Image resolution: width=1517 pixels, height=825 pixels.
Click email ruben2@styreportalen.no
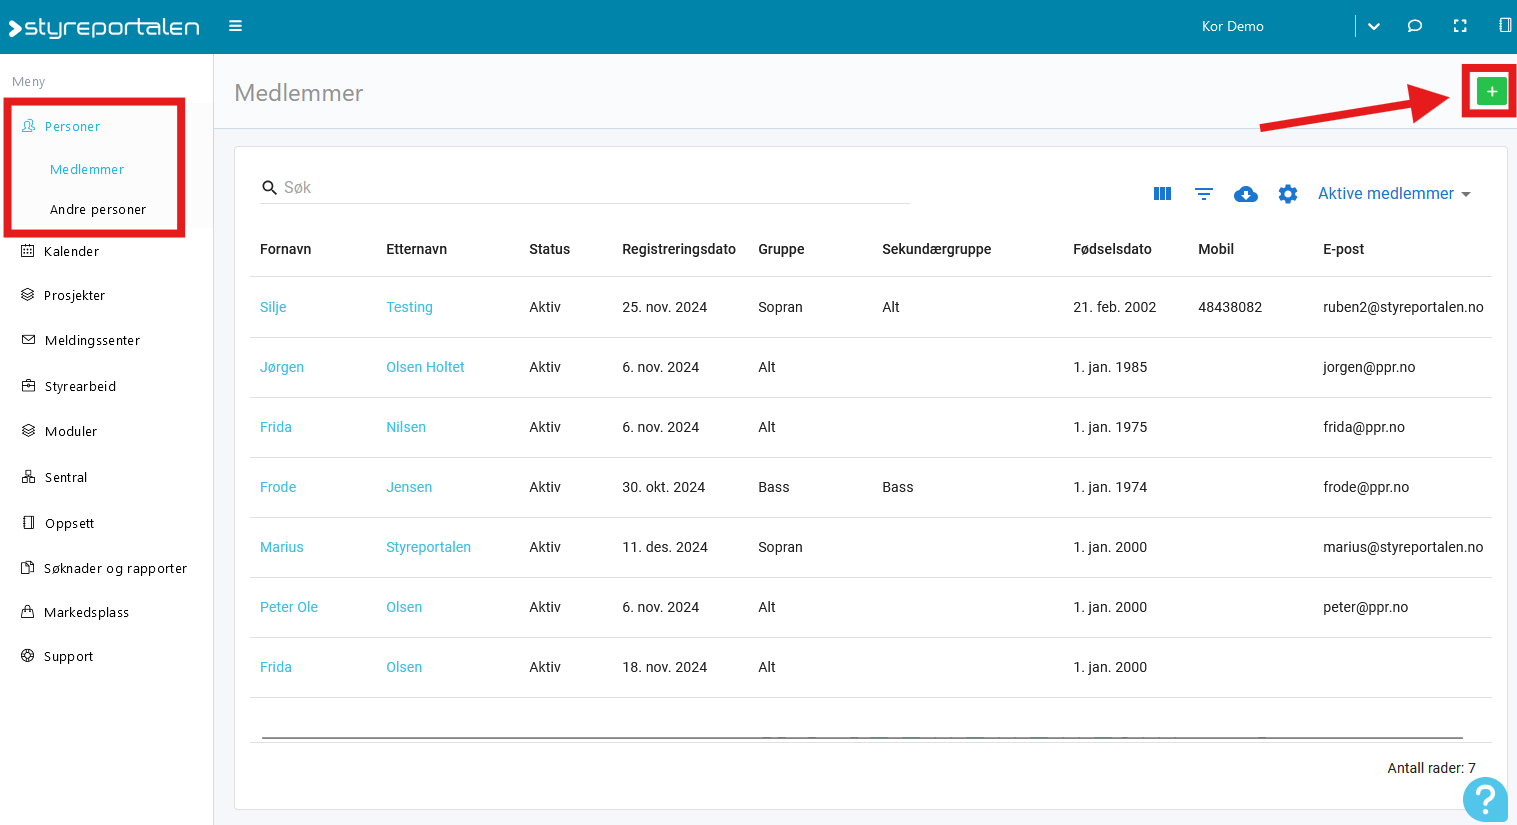(x=1403, y=307)
